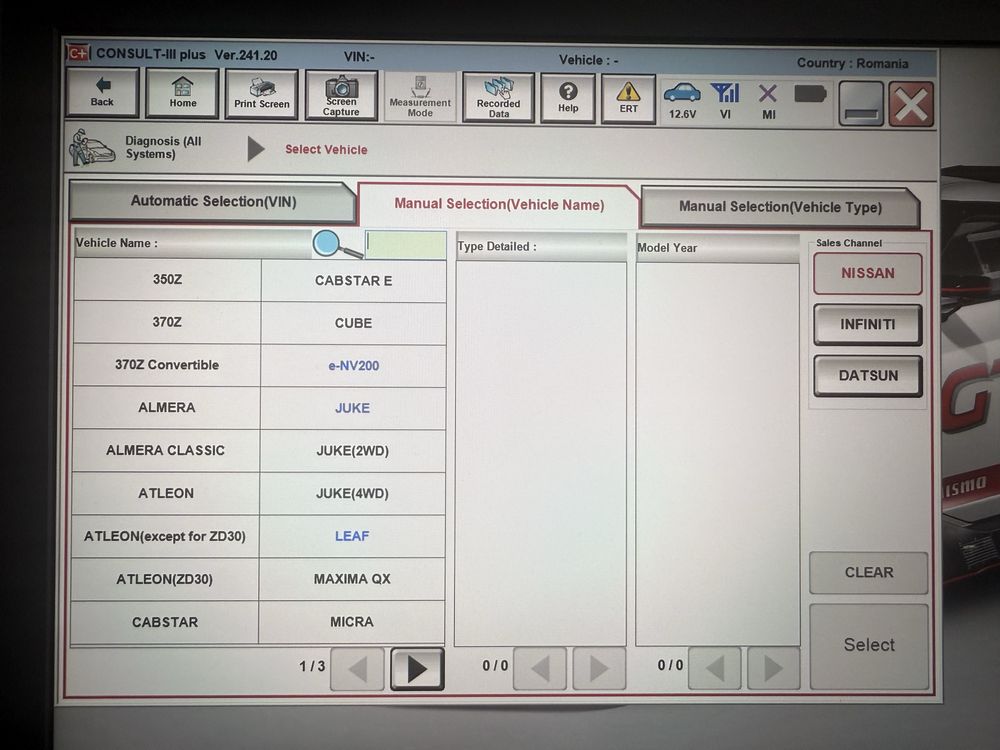
Task: Select vehicle 370Z
Action: (167, 322)
